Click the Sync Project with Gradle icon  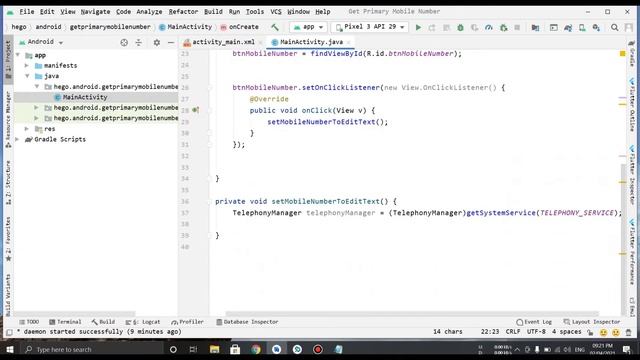[568, 27]
